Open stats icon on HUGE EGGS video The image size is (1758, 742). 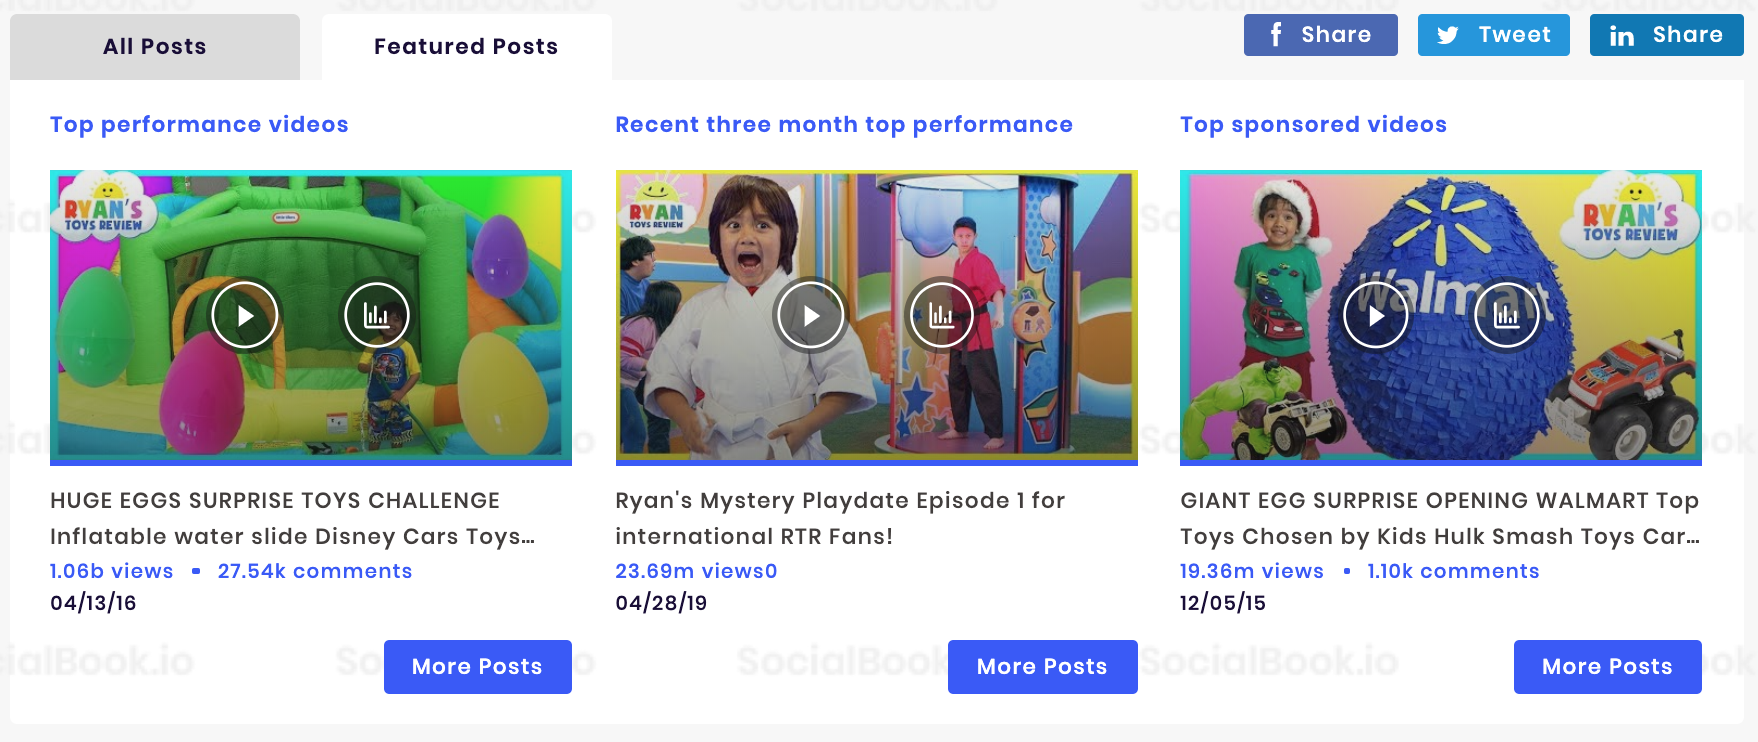[377, 315]
